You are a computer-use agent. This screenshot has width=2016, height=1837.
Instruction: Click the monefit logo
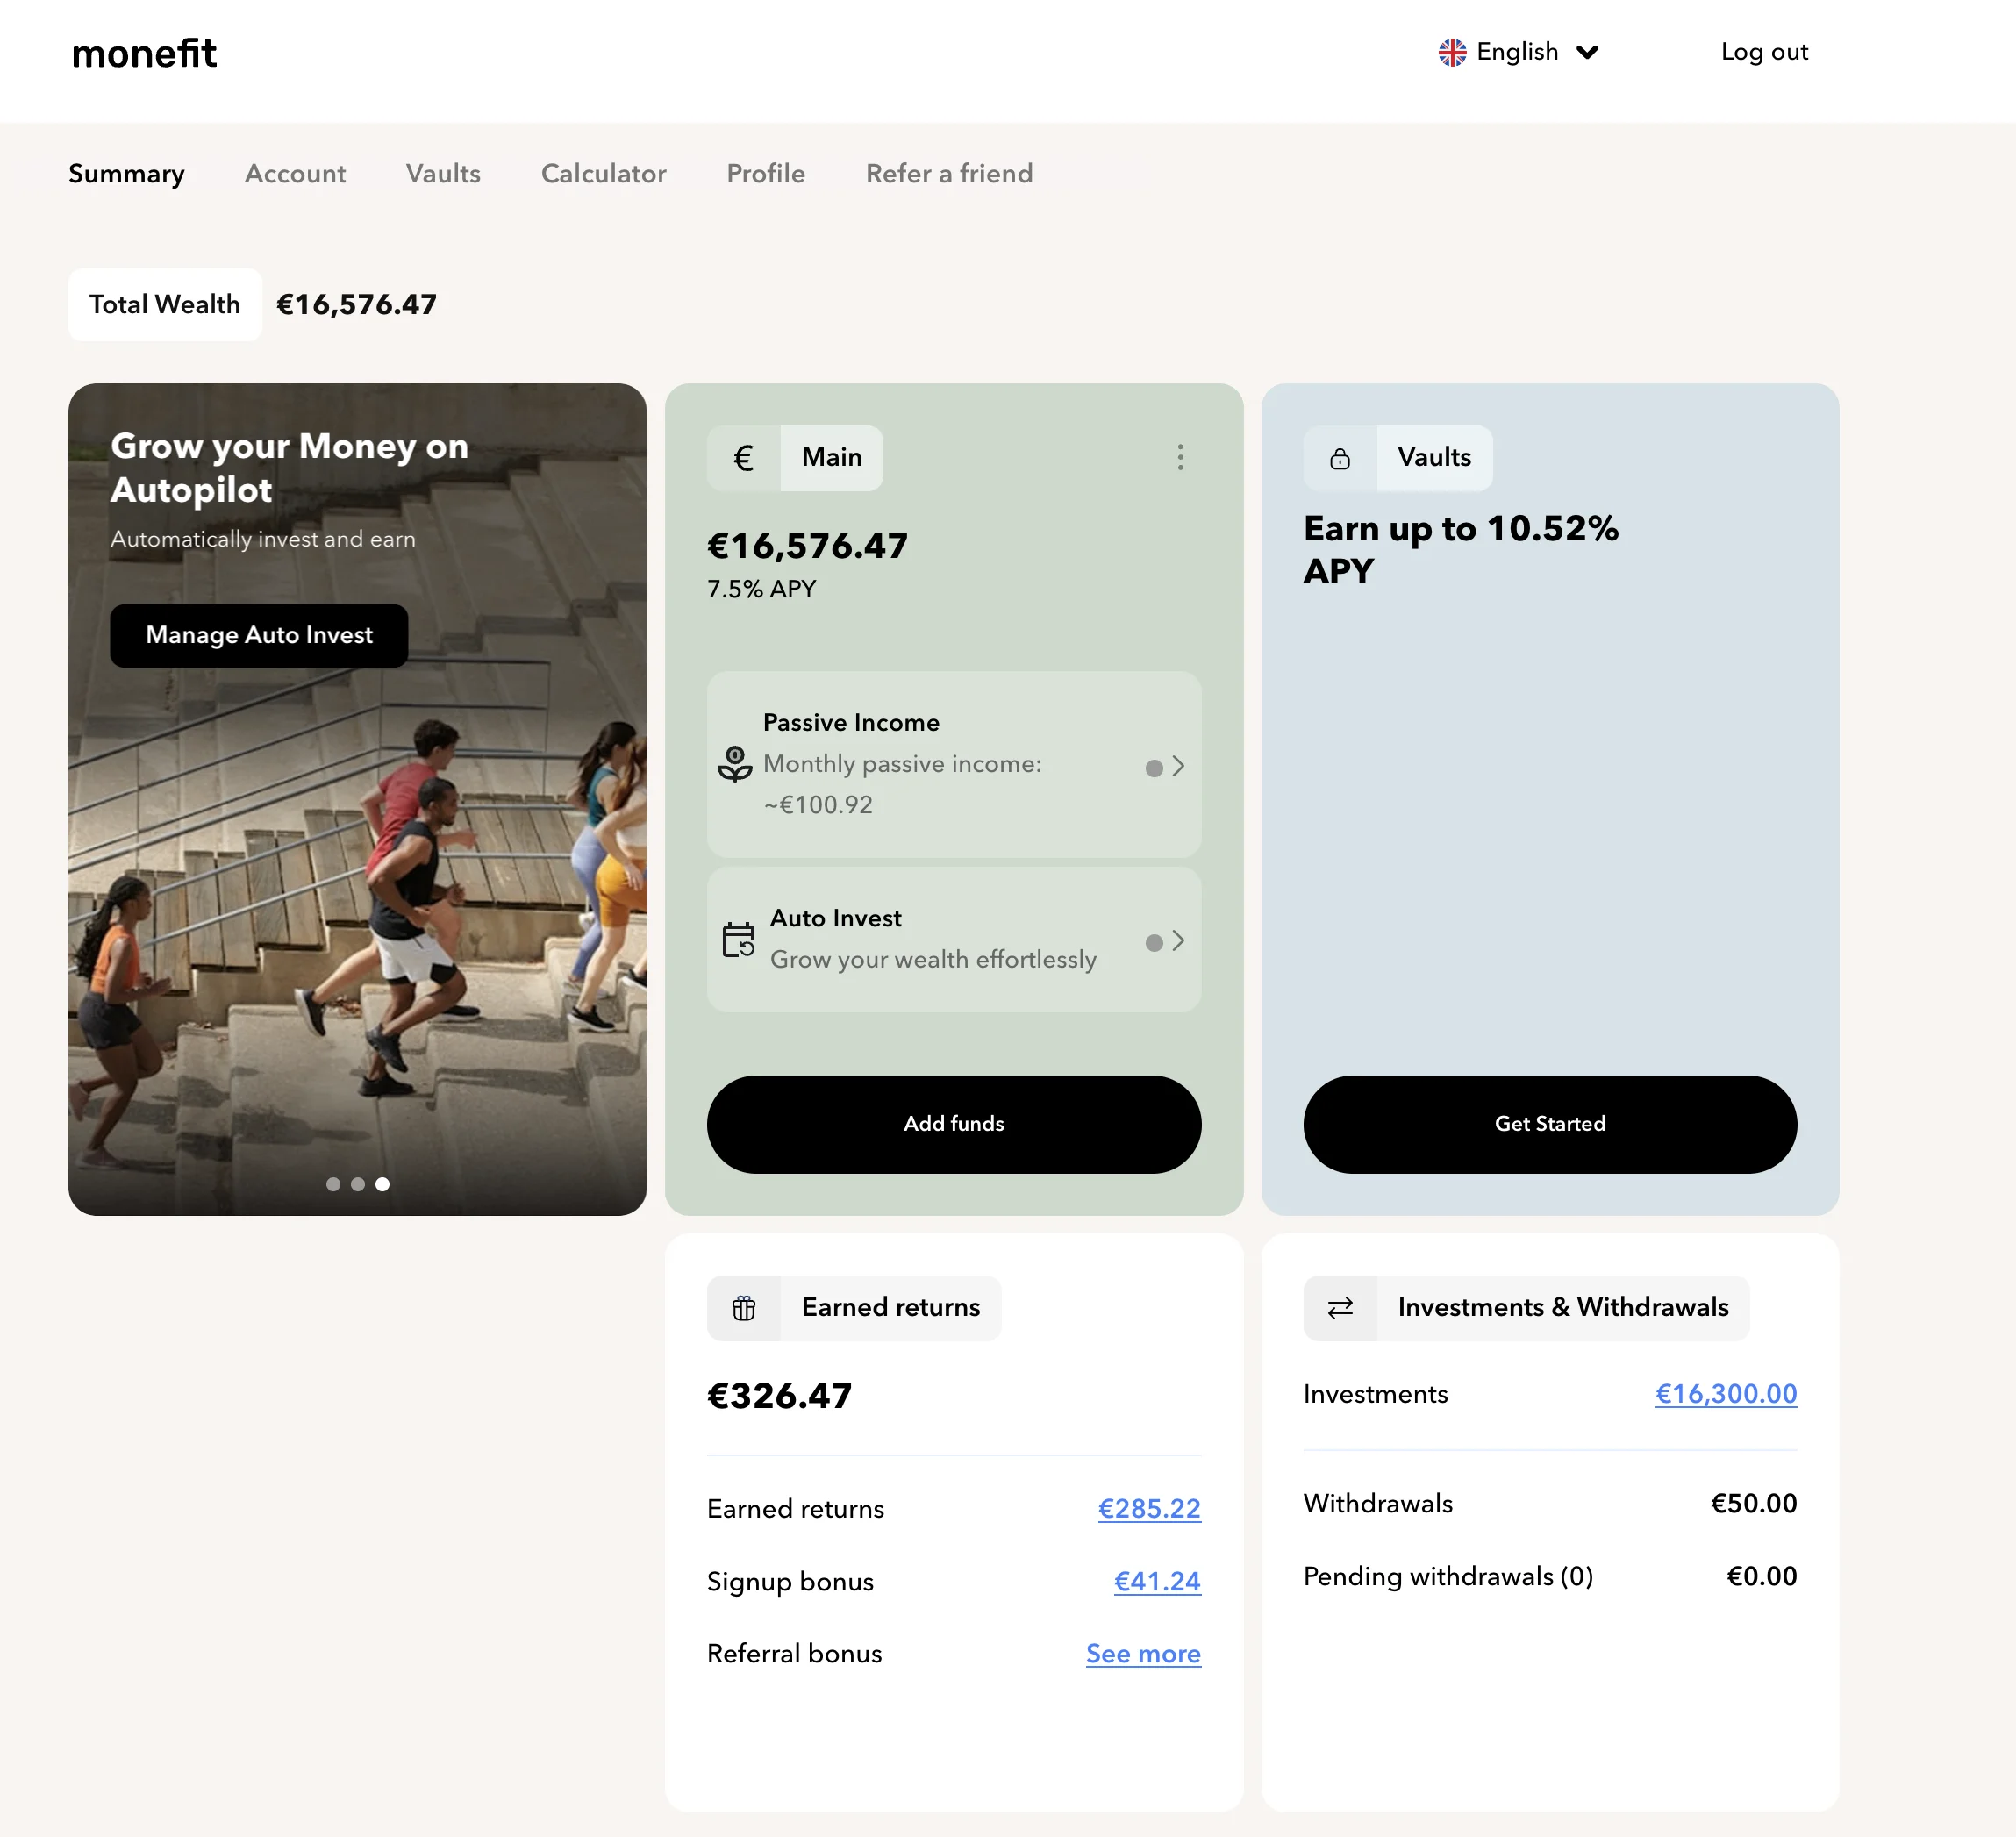[144, 53]
